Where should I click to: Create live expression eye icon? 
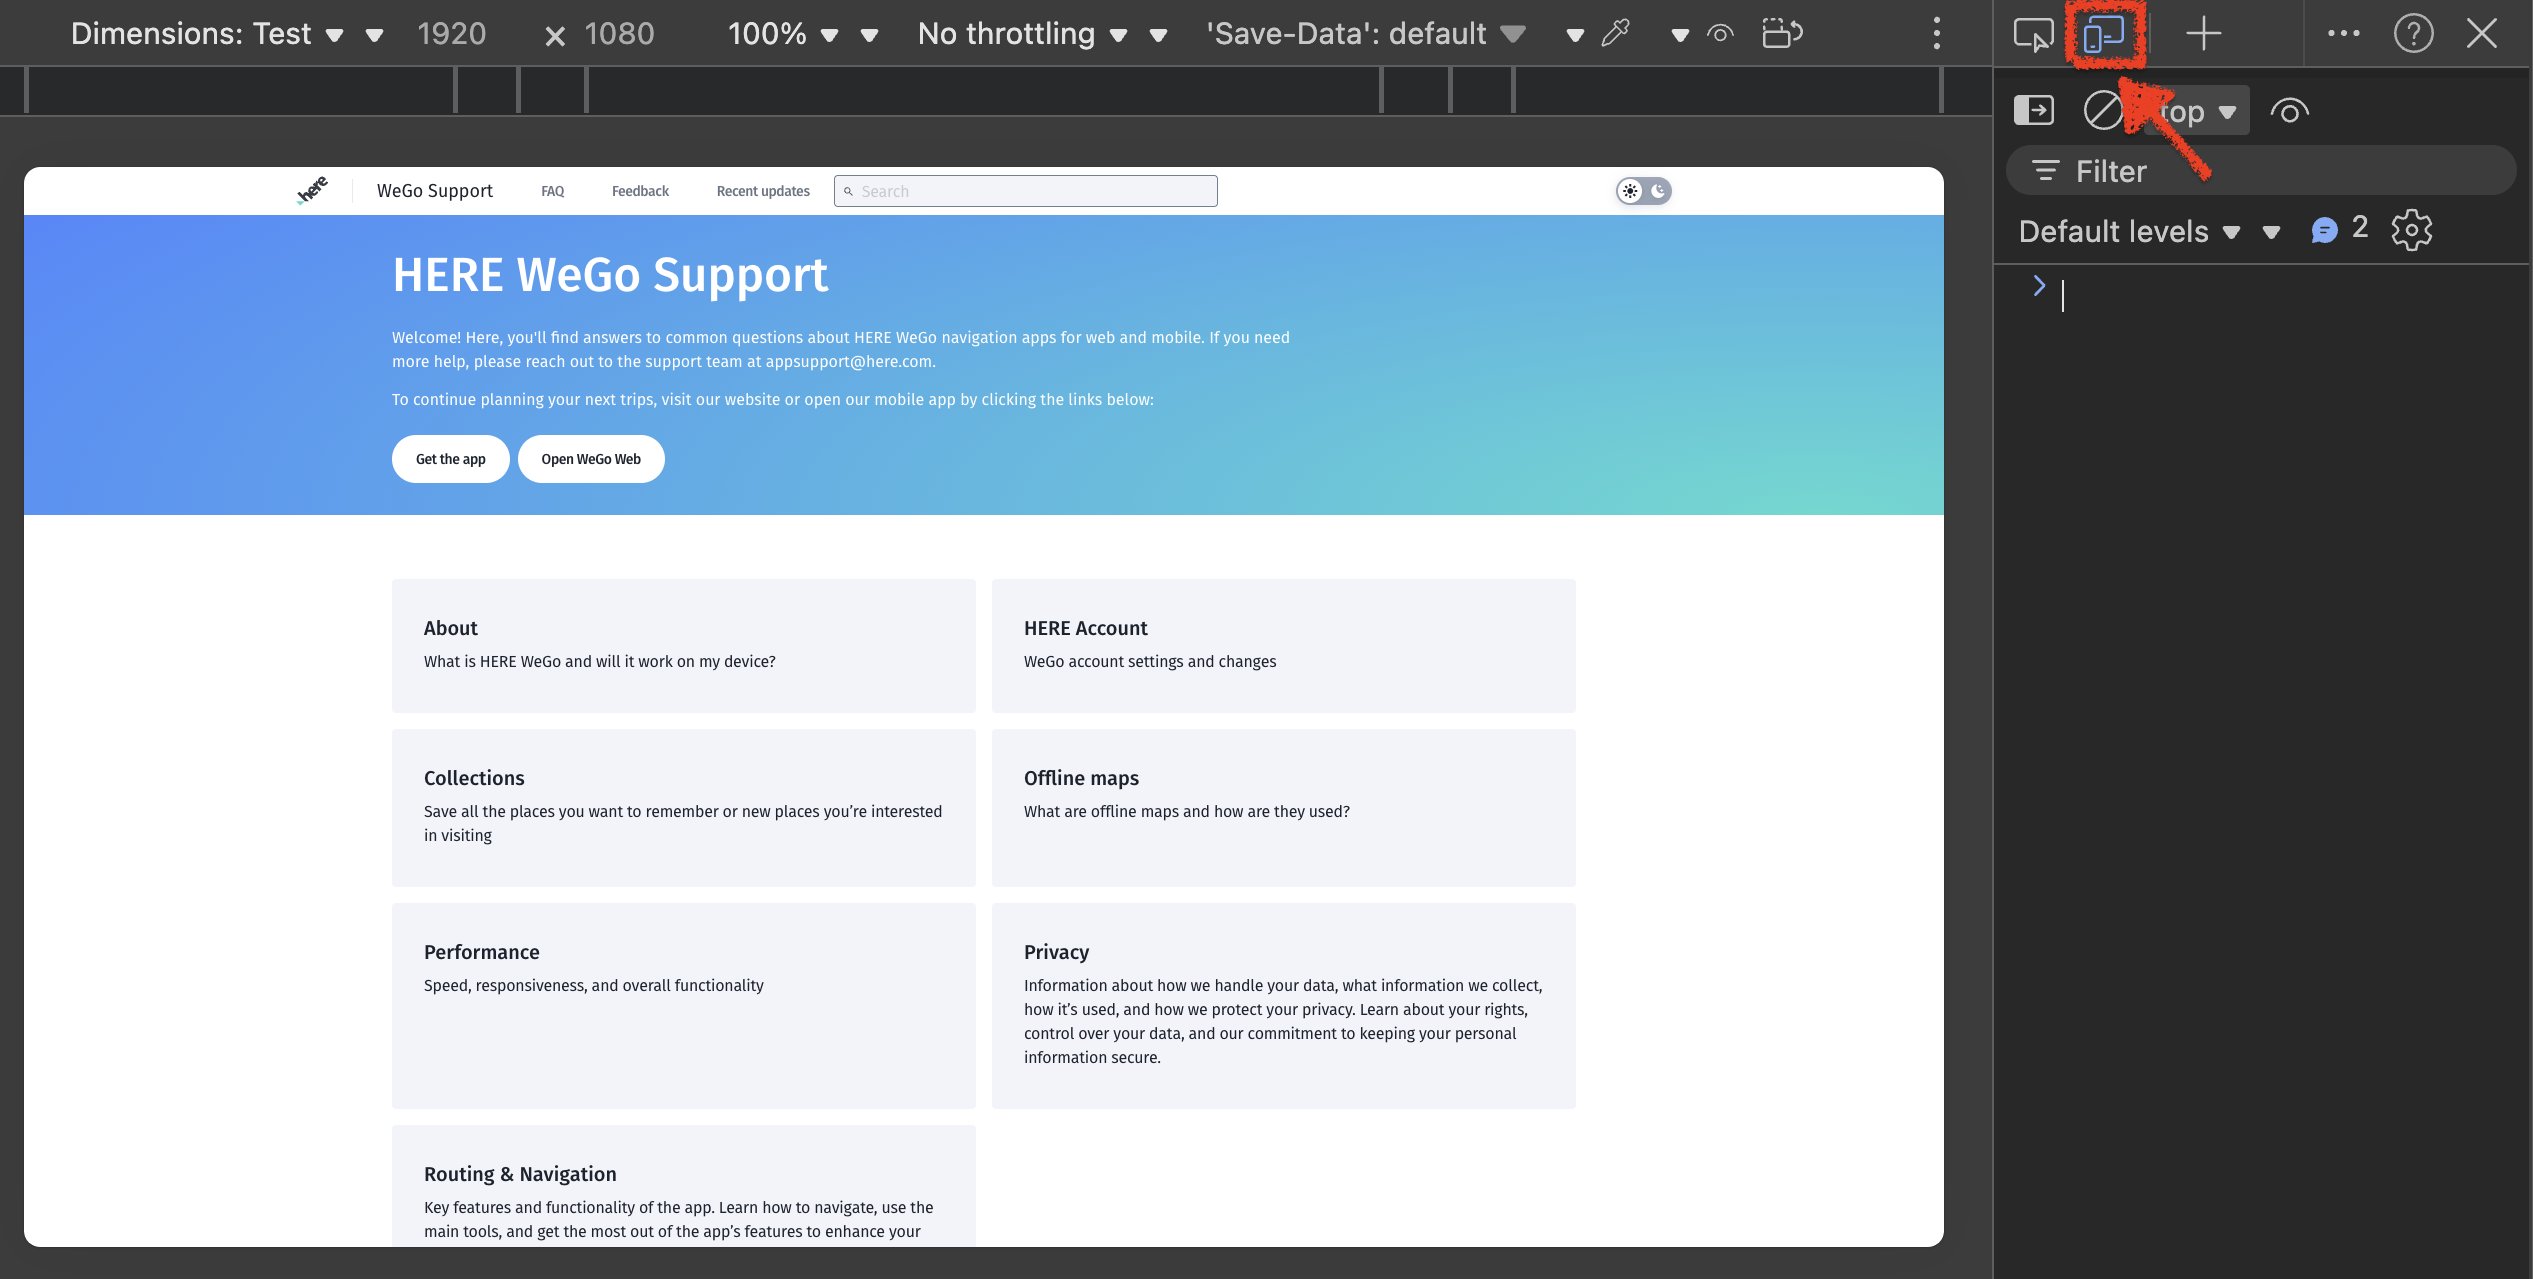point(2289,111)
